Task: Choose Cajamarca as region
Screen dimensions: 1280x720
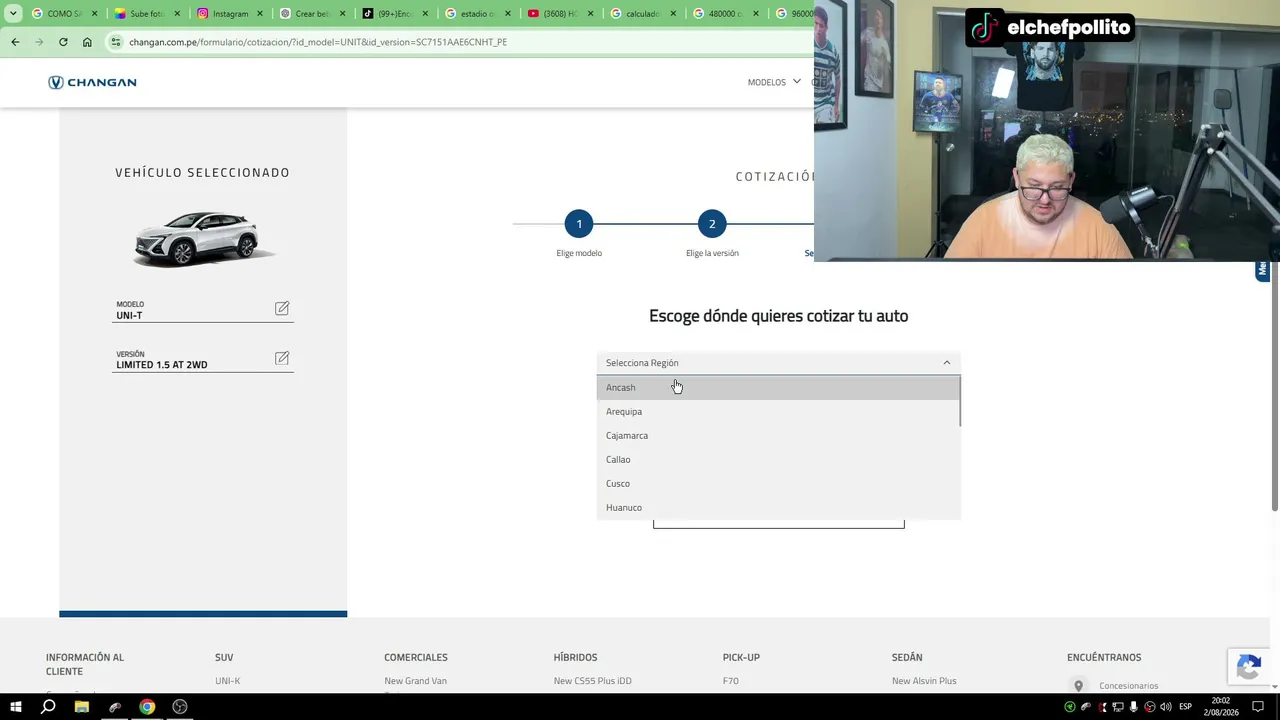Action: point(778,435)
